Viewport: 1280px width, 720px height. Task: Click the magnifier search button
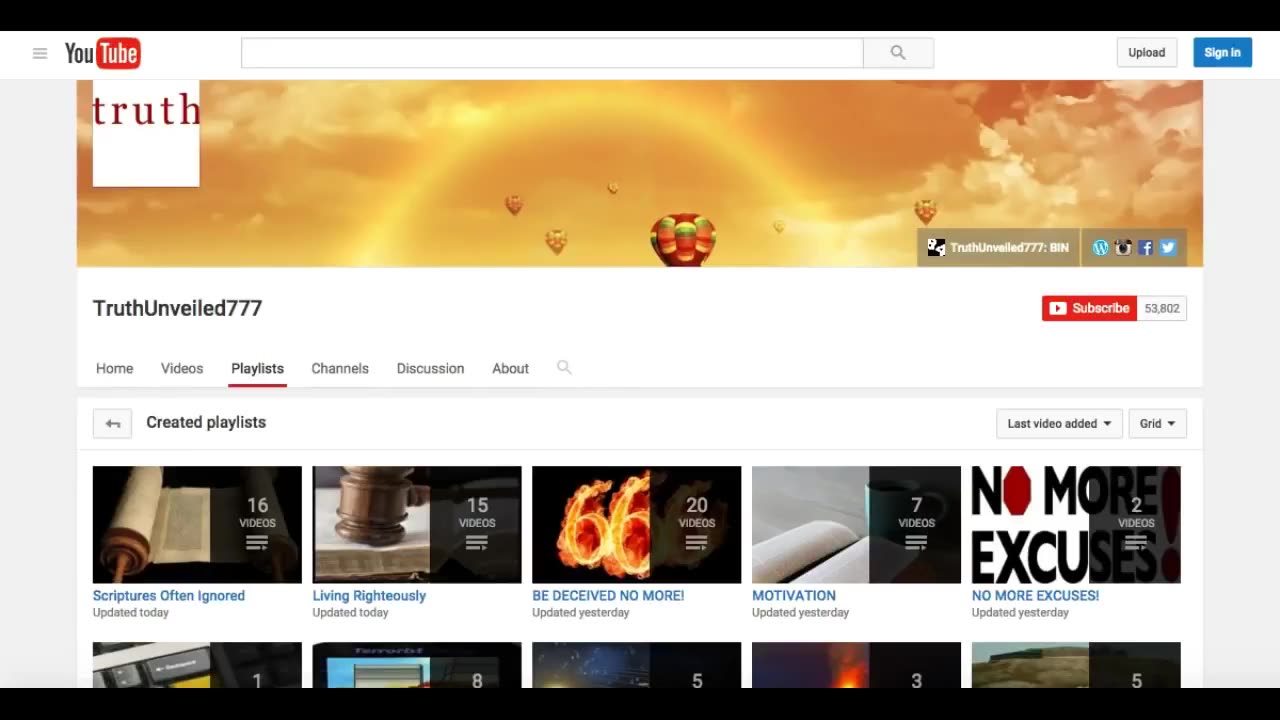[x=898, y=53]
